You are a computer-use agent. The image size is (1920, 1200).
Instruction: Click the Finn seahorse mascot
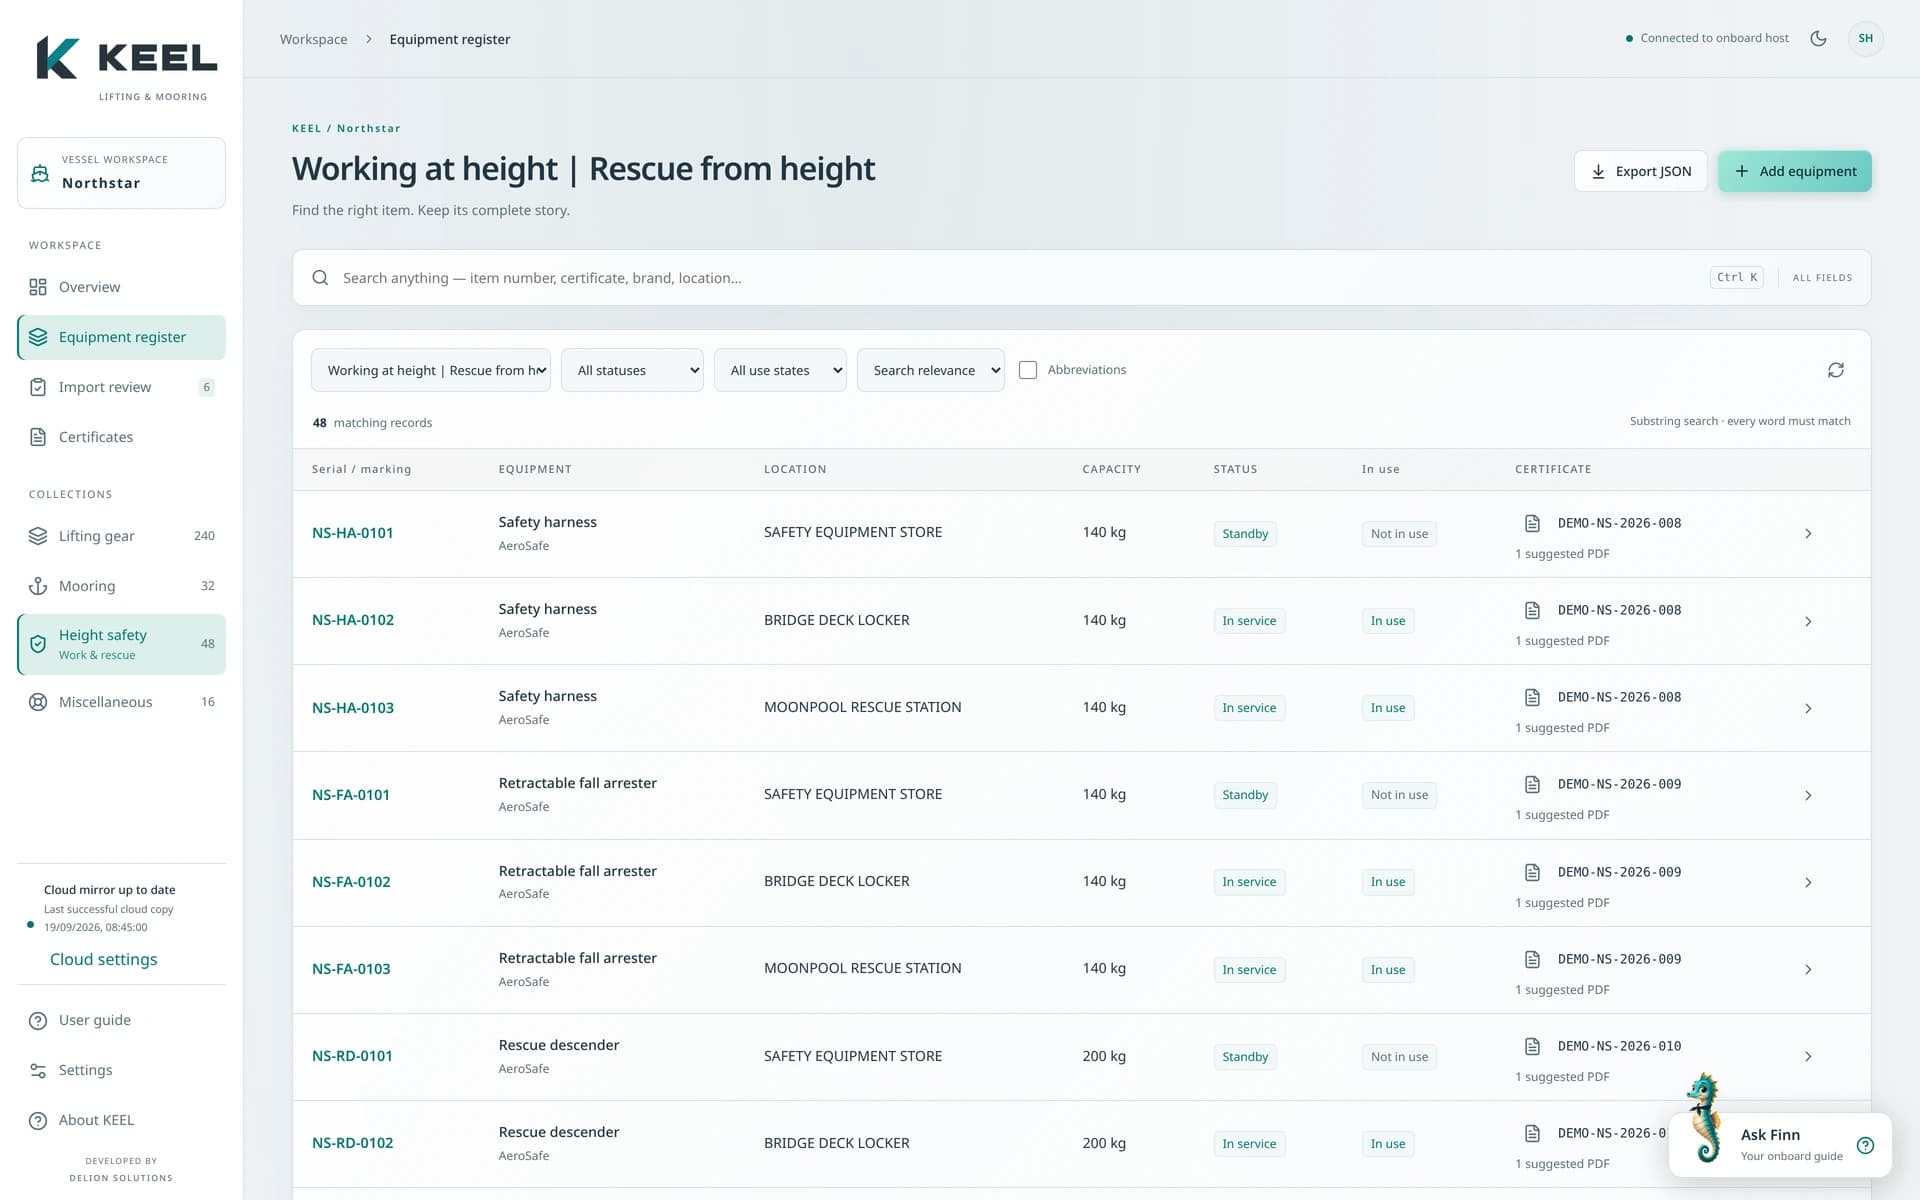(x=1705, y=1118)
